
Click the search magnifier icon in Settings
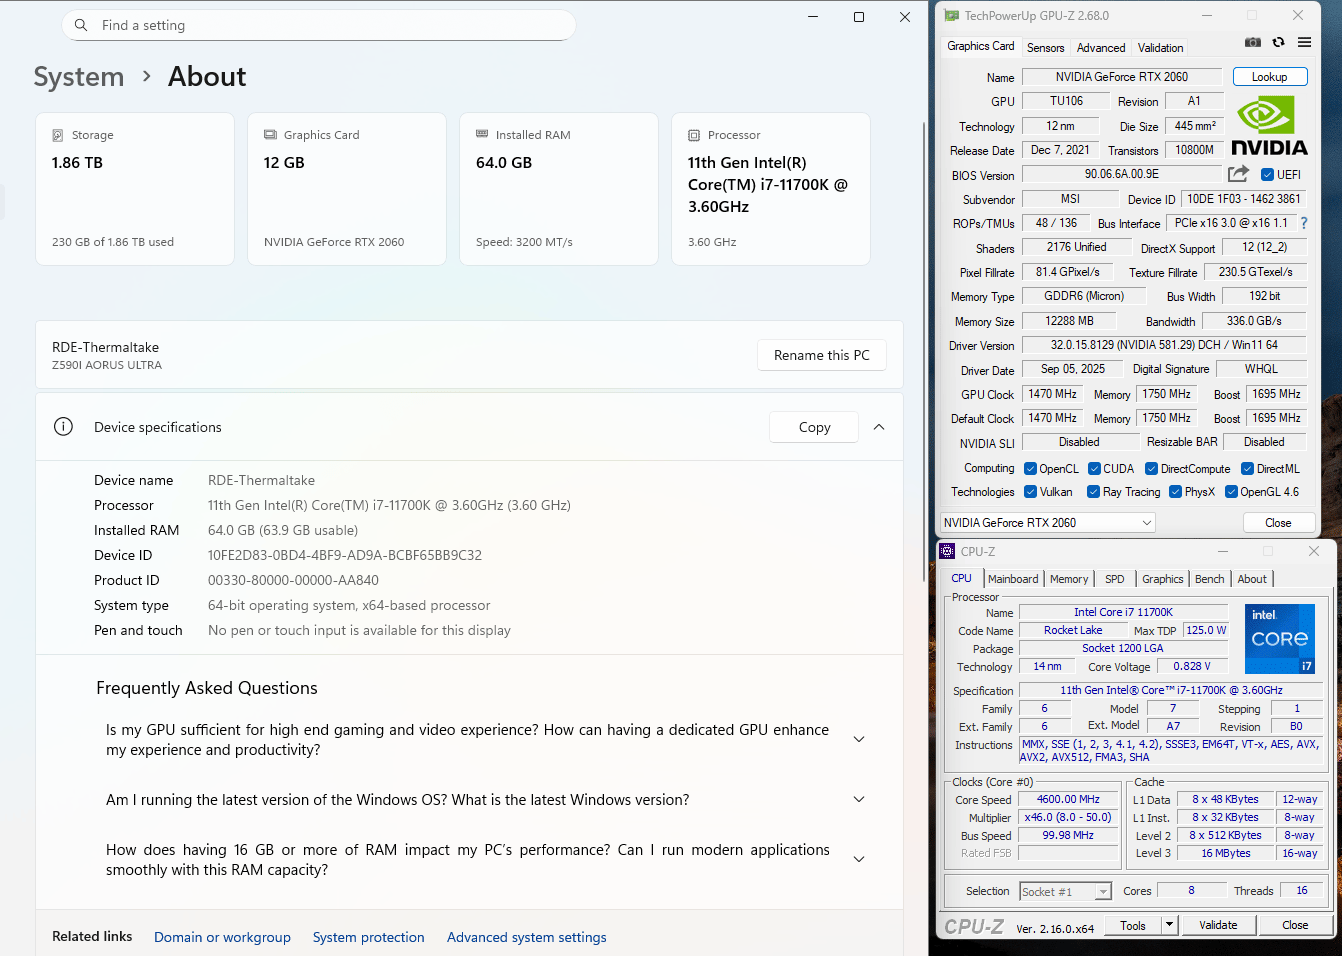80,25
